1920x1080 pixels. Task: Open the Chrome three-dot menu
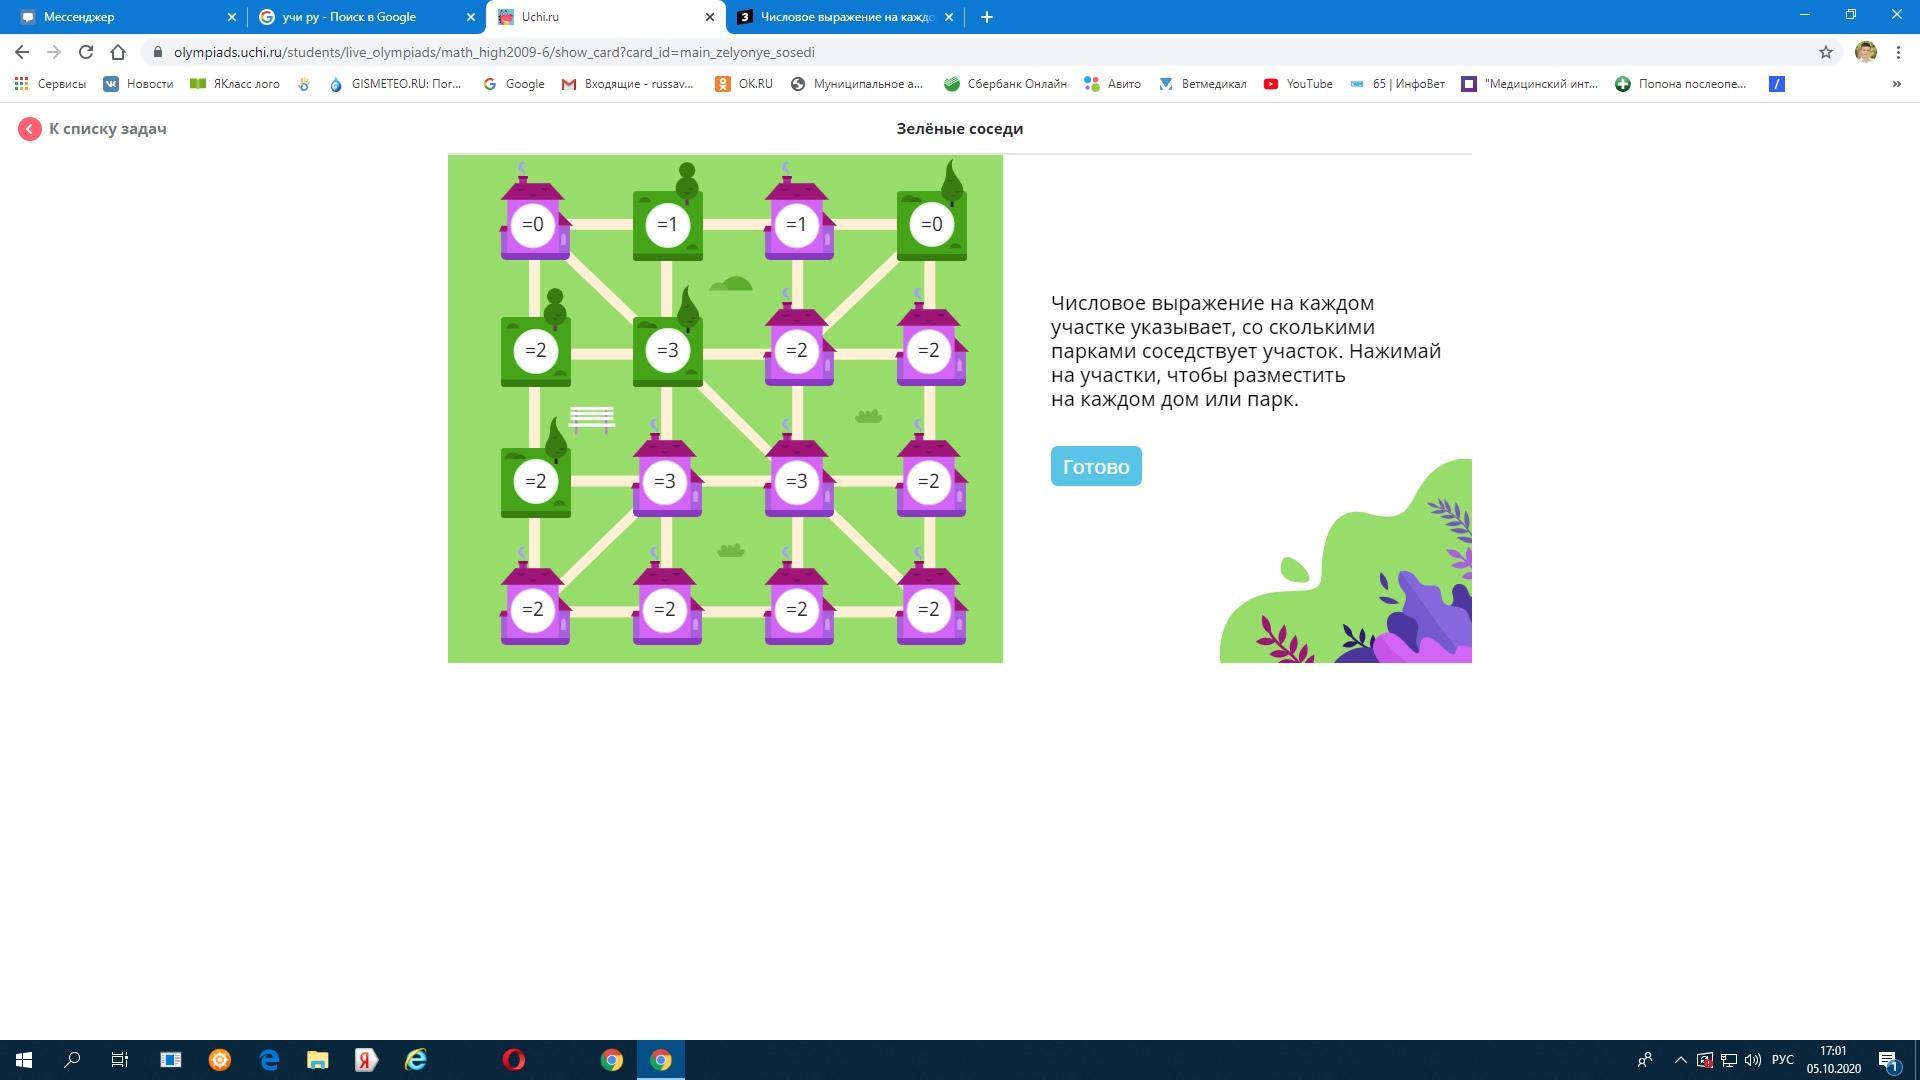click(1898, 52)
